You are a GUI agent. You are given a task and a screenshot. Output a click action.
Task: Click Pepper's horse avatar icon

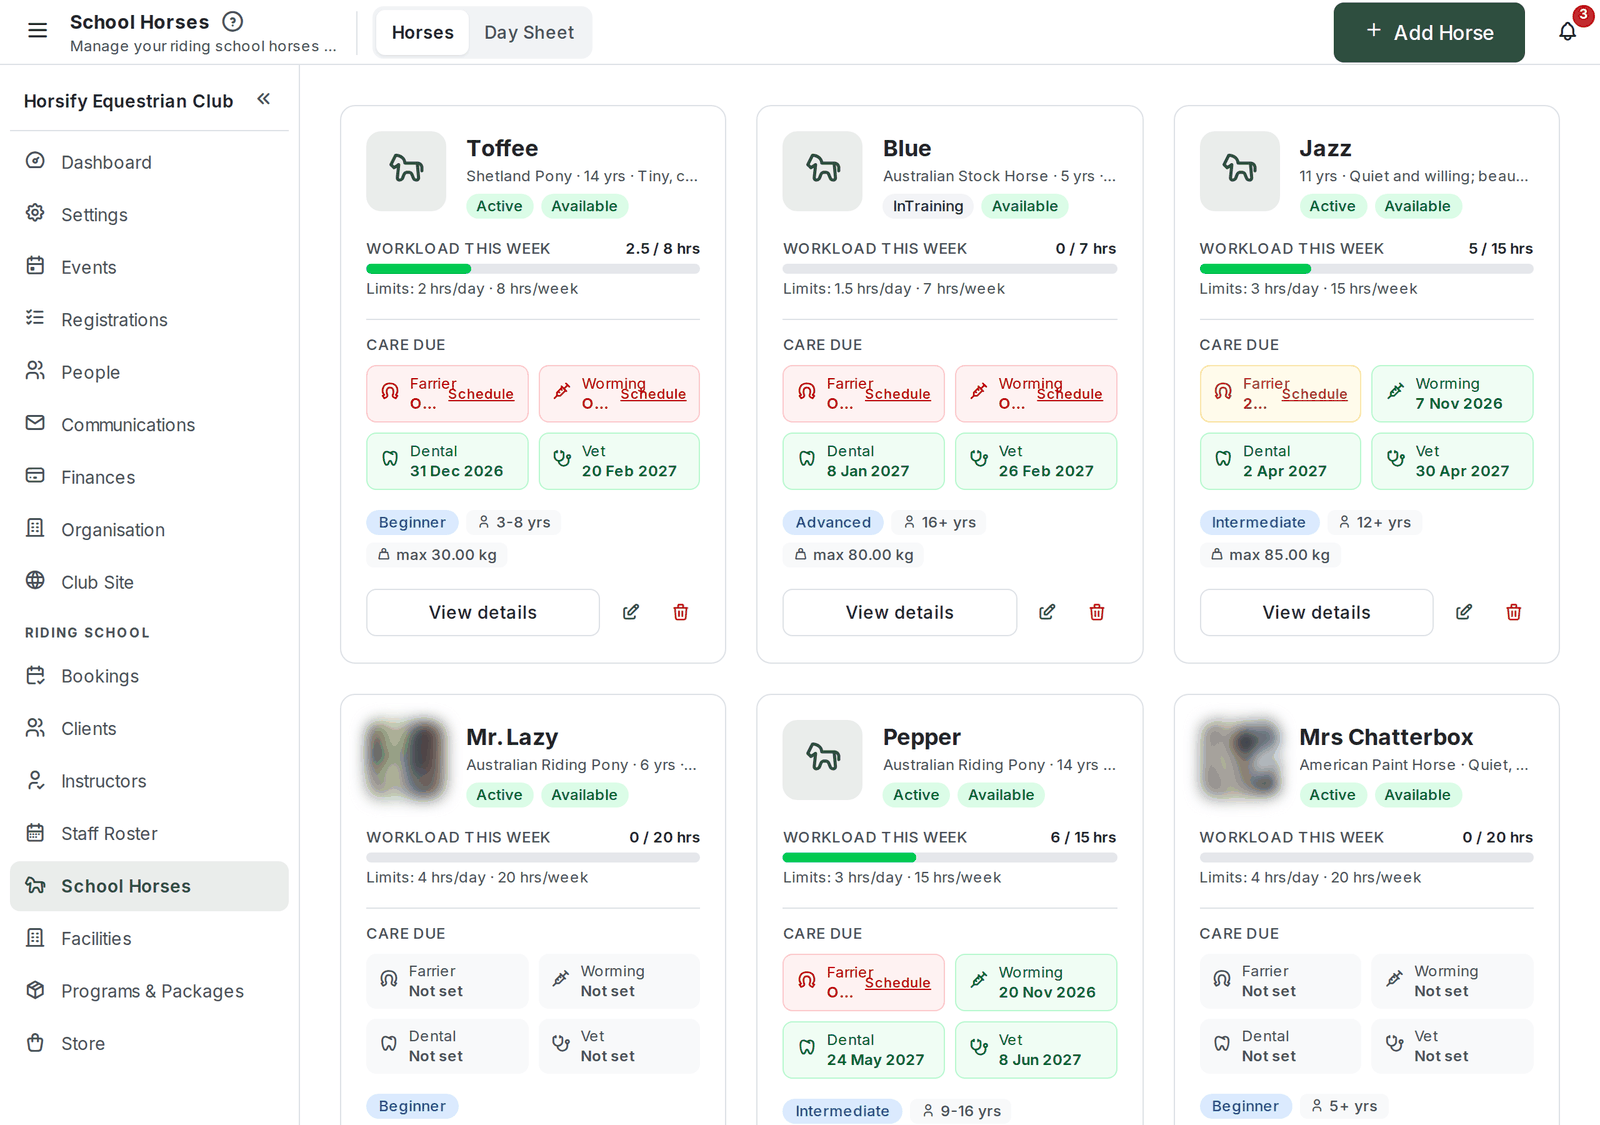tap(823, 760)
